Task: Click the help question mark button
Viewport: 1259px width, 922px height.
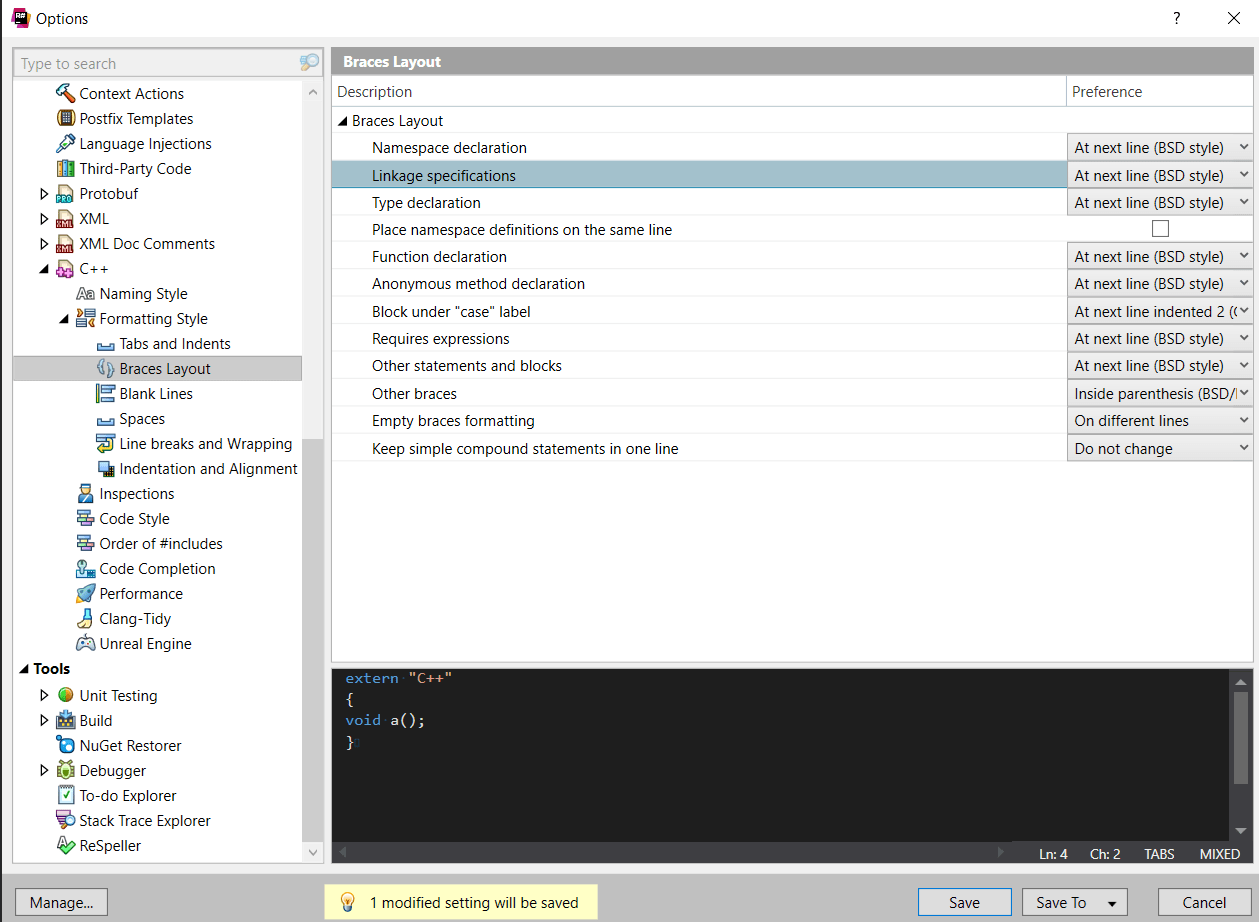Action: pos(1177,18)
